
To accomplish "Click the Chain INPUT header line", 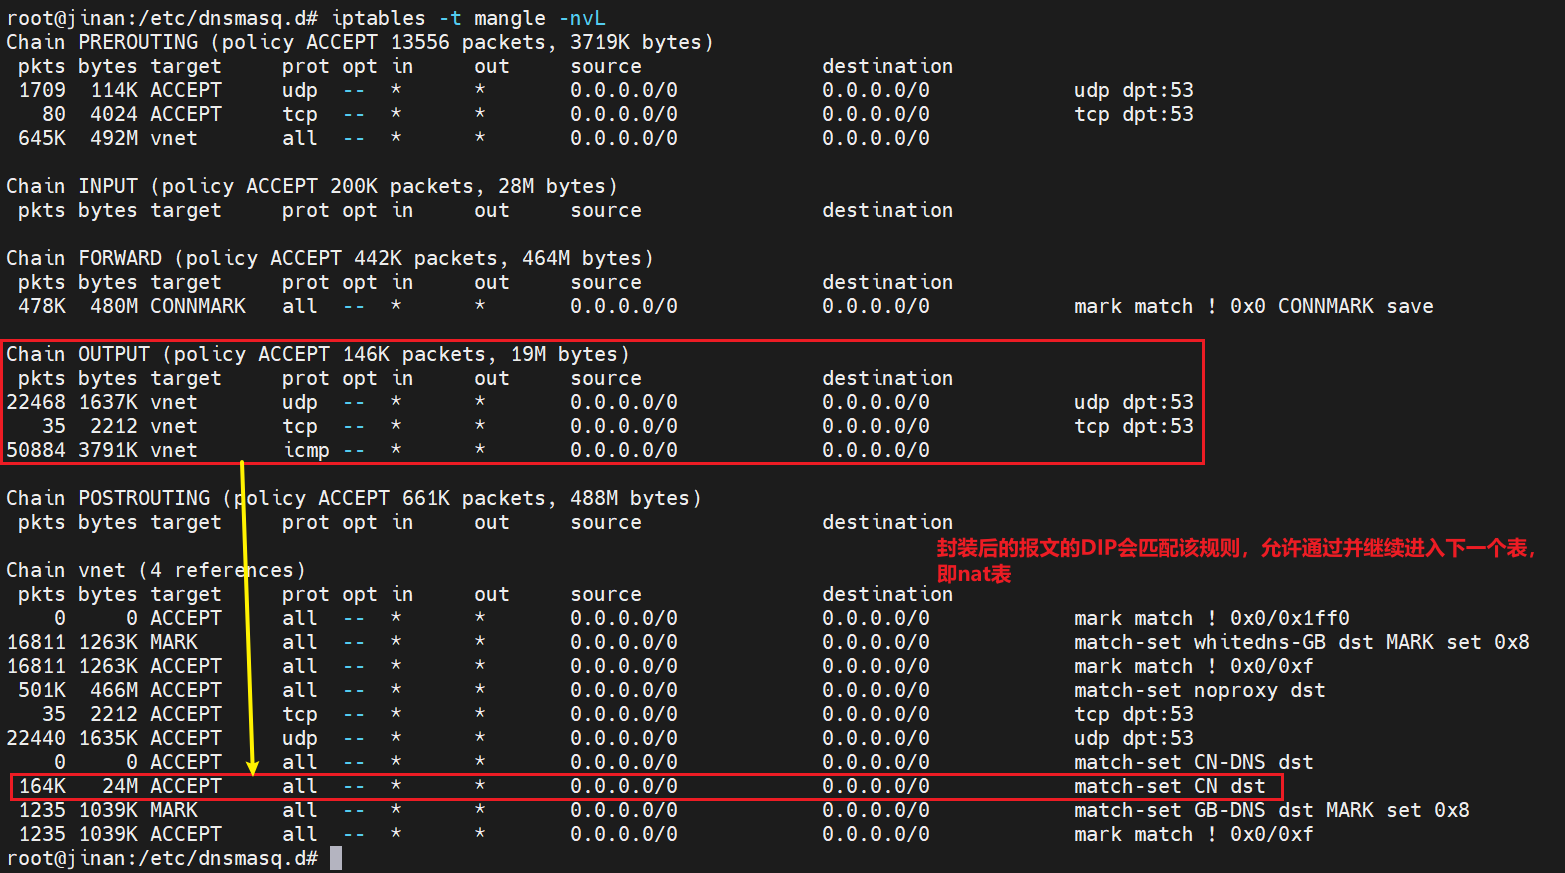I will tap(312, 186).
